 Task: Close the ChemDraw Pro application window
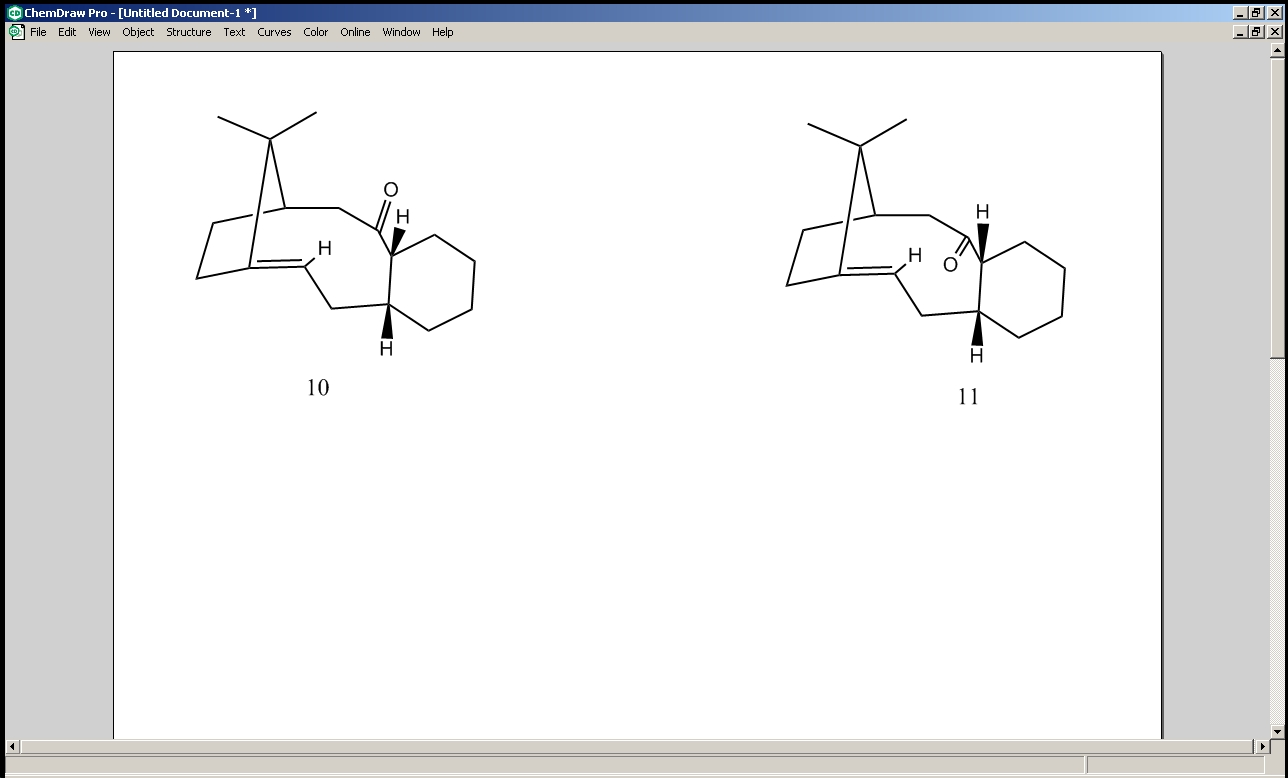click(1274, 13)
